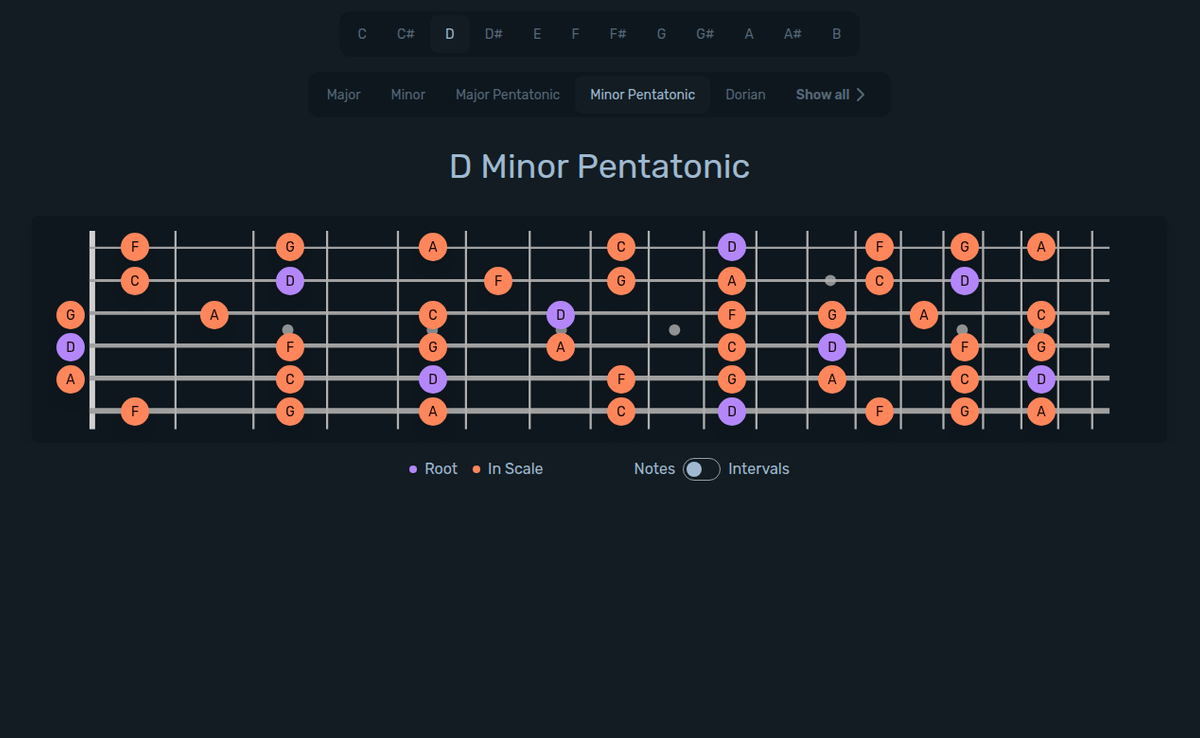The width and height of the screenshot is (1200, 738).
Task: Click the purple D on the lowest string
Action: (731, 411)
